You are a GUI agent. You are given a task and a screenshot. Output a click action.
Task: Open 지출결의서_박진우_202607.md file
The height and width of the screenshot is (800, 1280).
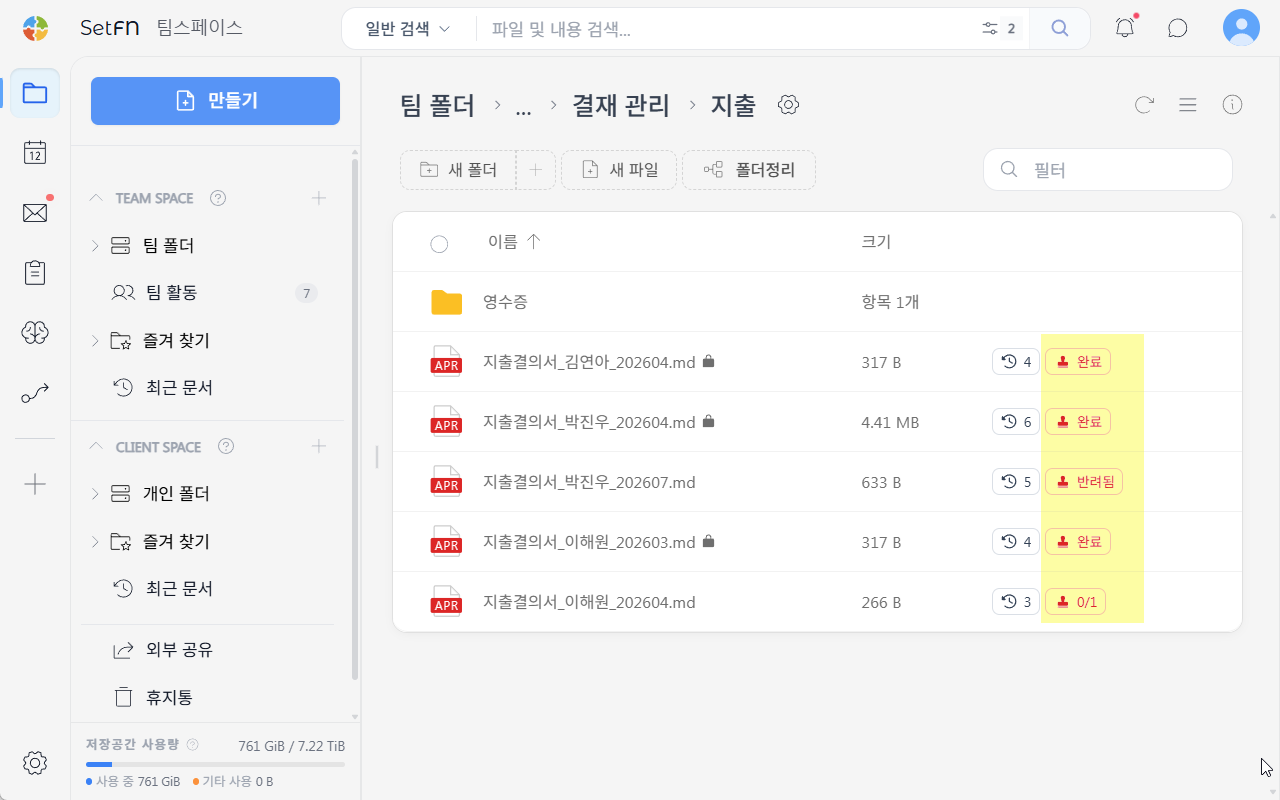pyautogui.click(x=589, y=482)
